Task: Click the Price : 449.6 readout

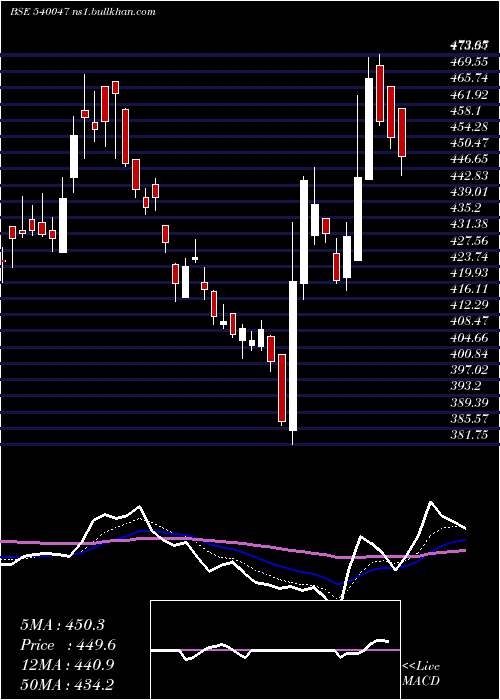Action: point(68,645)
